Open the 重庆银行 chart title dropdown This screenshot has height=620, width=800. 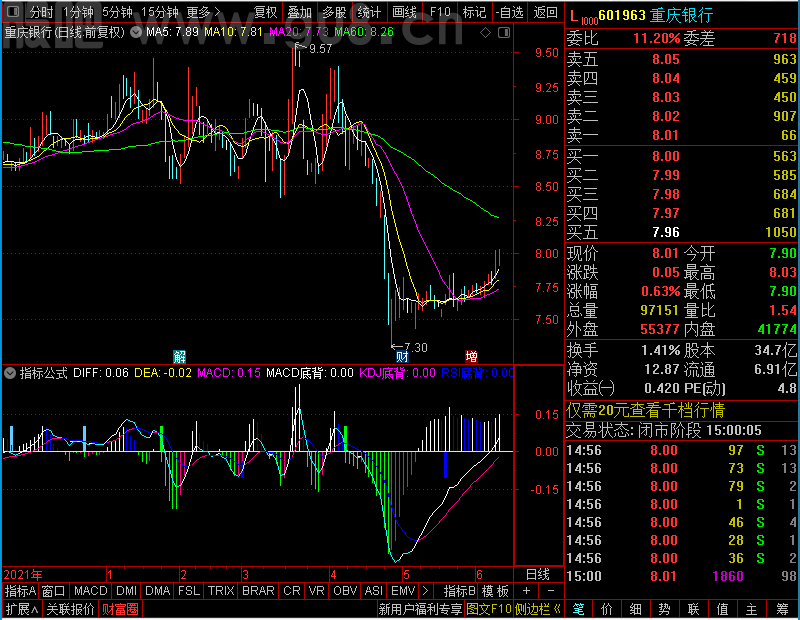tap(136, 33)
